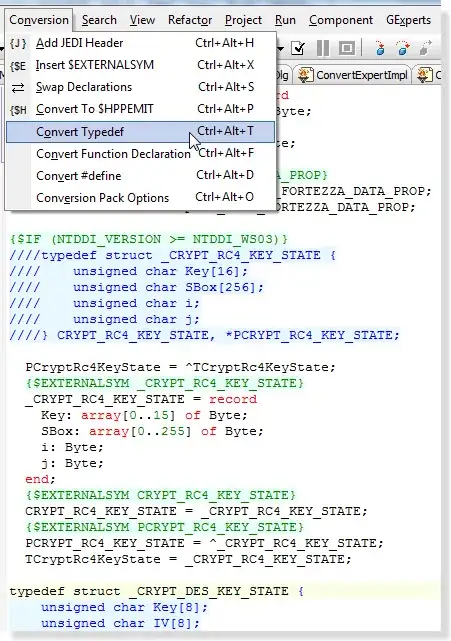Click the '} CRYPT_RC4_KEY_STATE, *PCRYPT_RC4_KEY_STATE;' line

[x=204, y=335]
